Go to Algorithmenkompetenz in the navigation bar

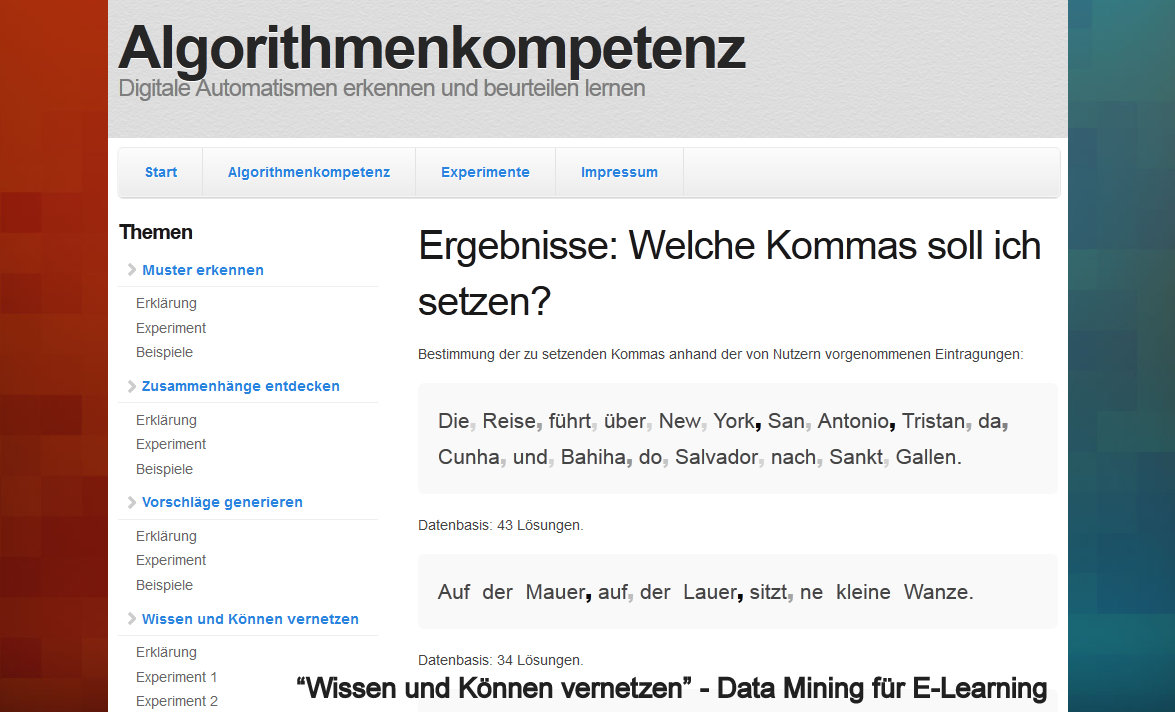pyautogui.click(x=309, y=172)
